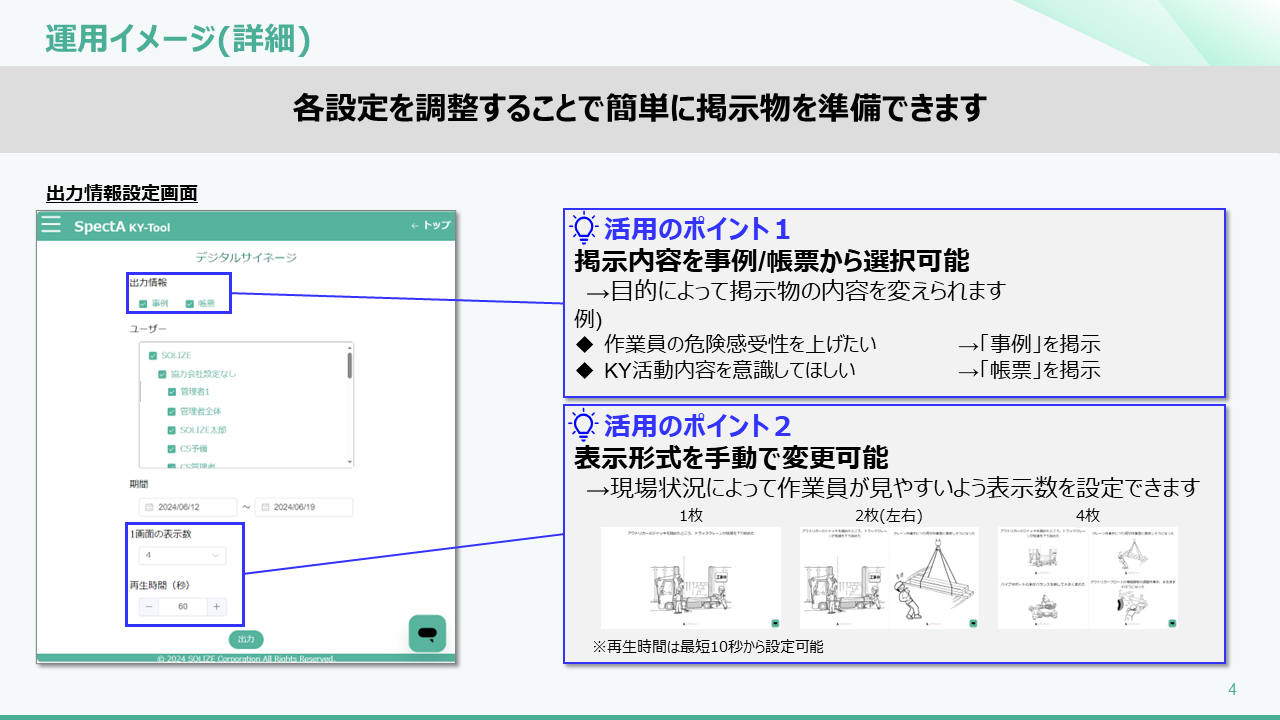Click the calendar icon in start date field
The width and height of the screenshot is (1280, 720).
coord(148,507)
